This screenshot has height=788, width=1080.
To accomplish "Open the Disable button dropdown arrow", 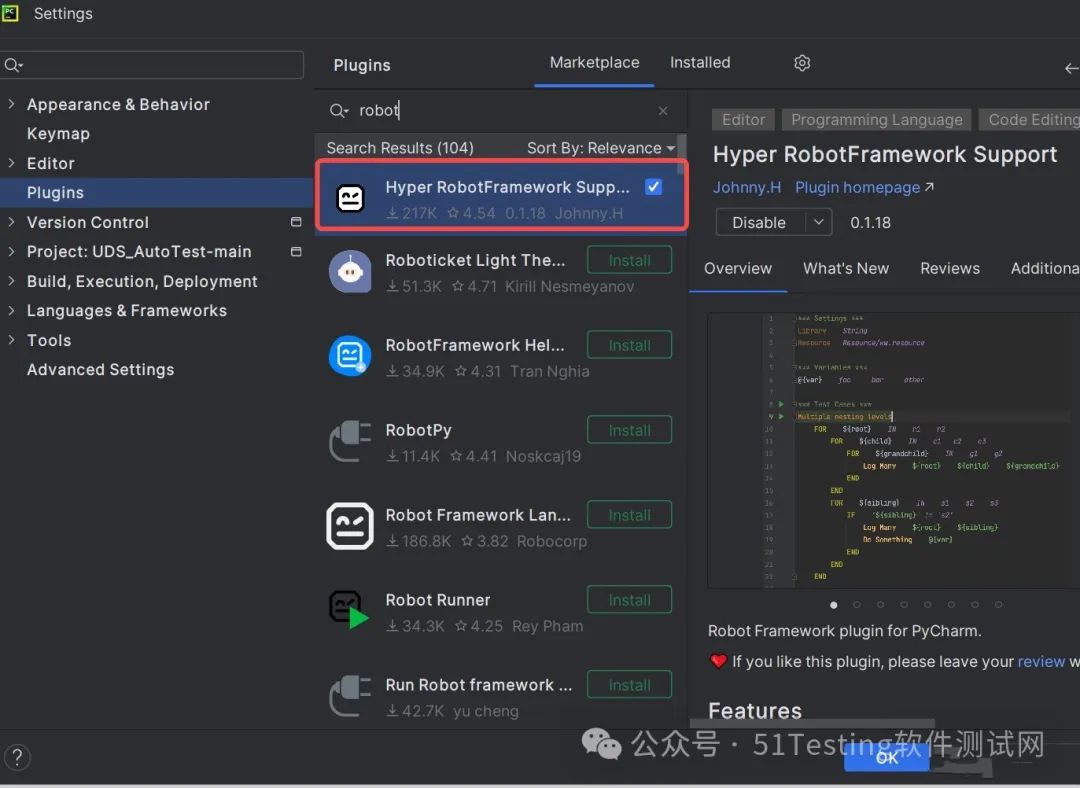I will [x=818, y=222].
